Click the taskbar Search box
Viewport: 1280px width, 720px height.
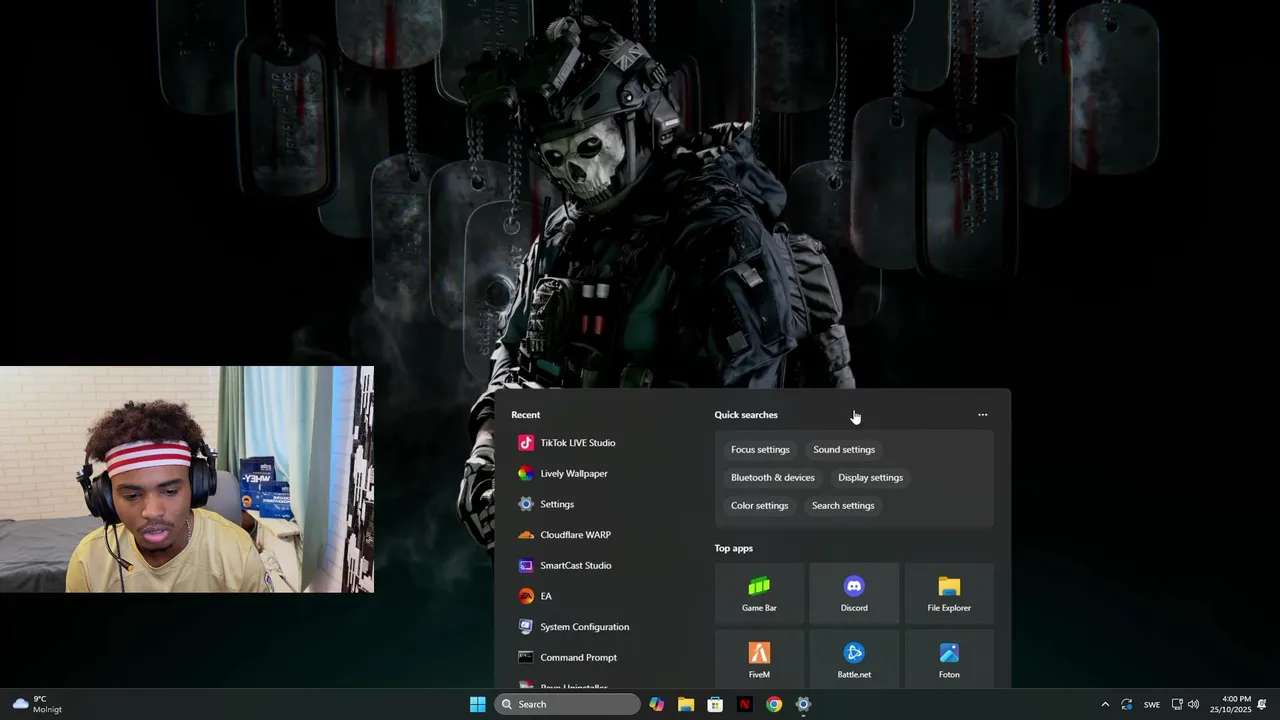point(567,704)
